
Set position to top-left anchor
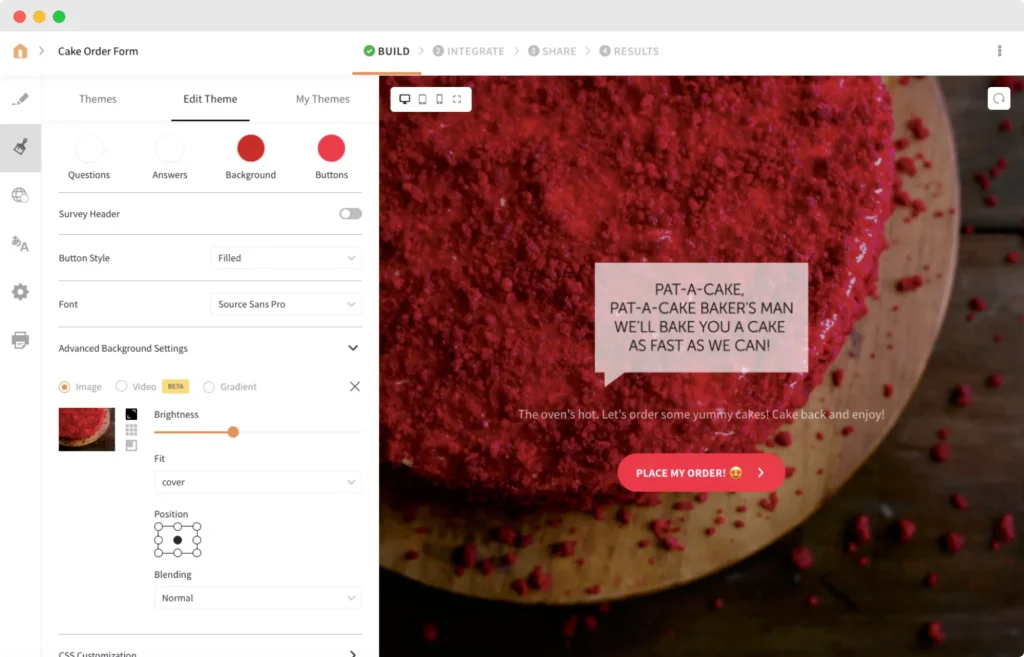(159, 526)
